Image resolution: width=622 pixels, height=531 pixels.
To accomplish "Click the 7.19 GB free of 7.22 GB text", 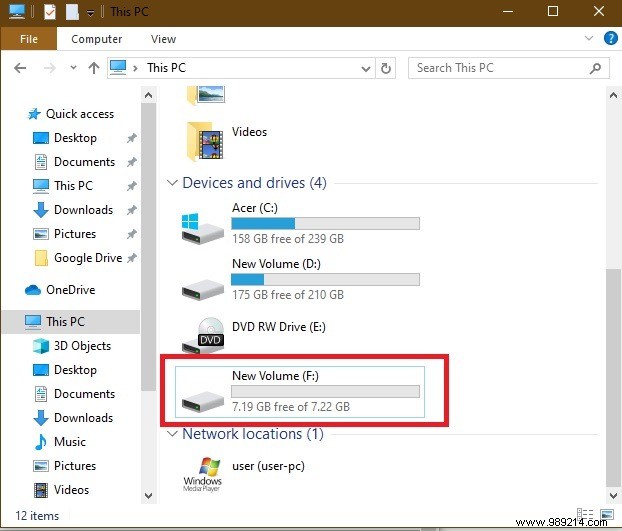I will point(291,407).
